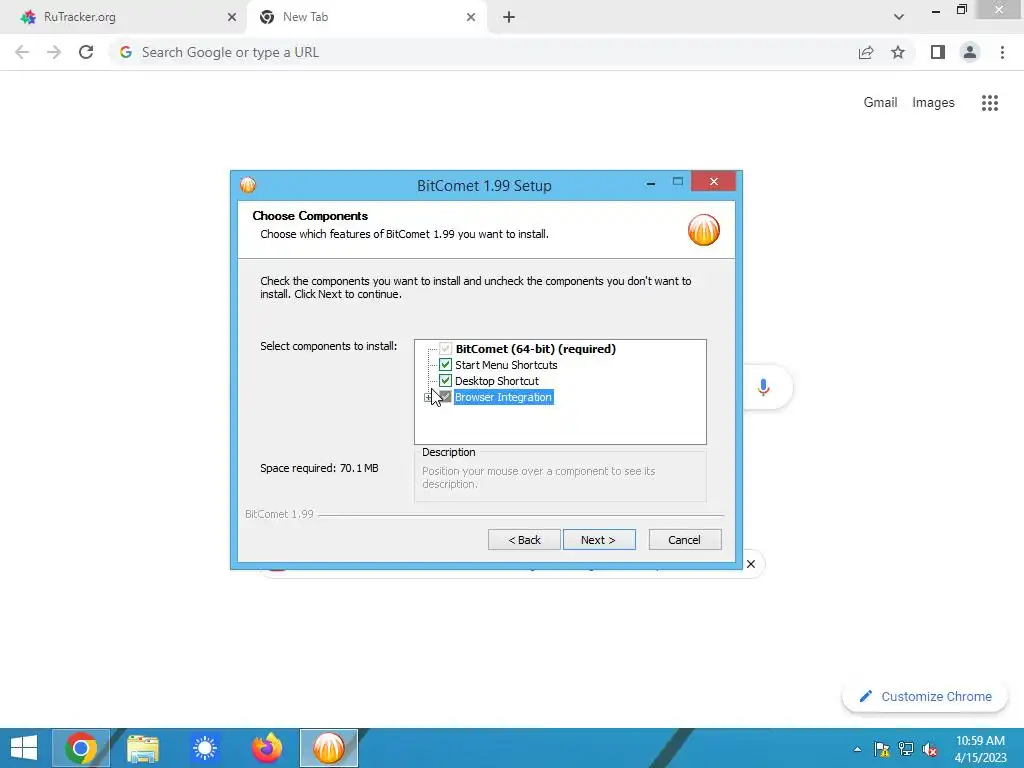
Task: Click BitComet icon in setup title bar
Action: tap(248, 185)
